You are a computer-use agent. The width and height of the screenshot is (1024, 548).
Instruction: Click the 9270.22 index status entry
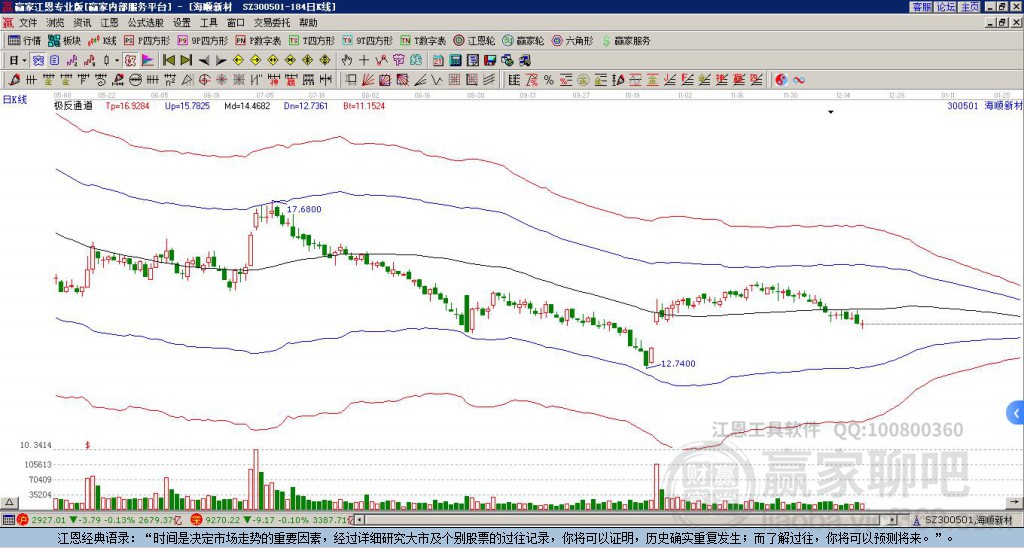tap(273, 520)
